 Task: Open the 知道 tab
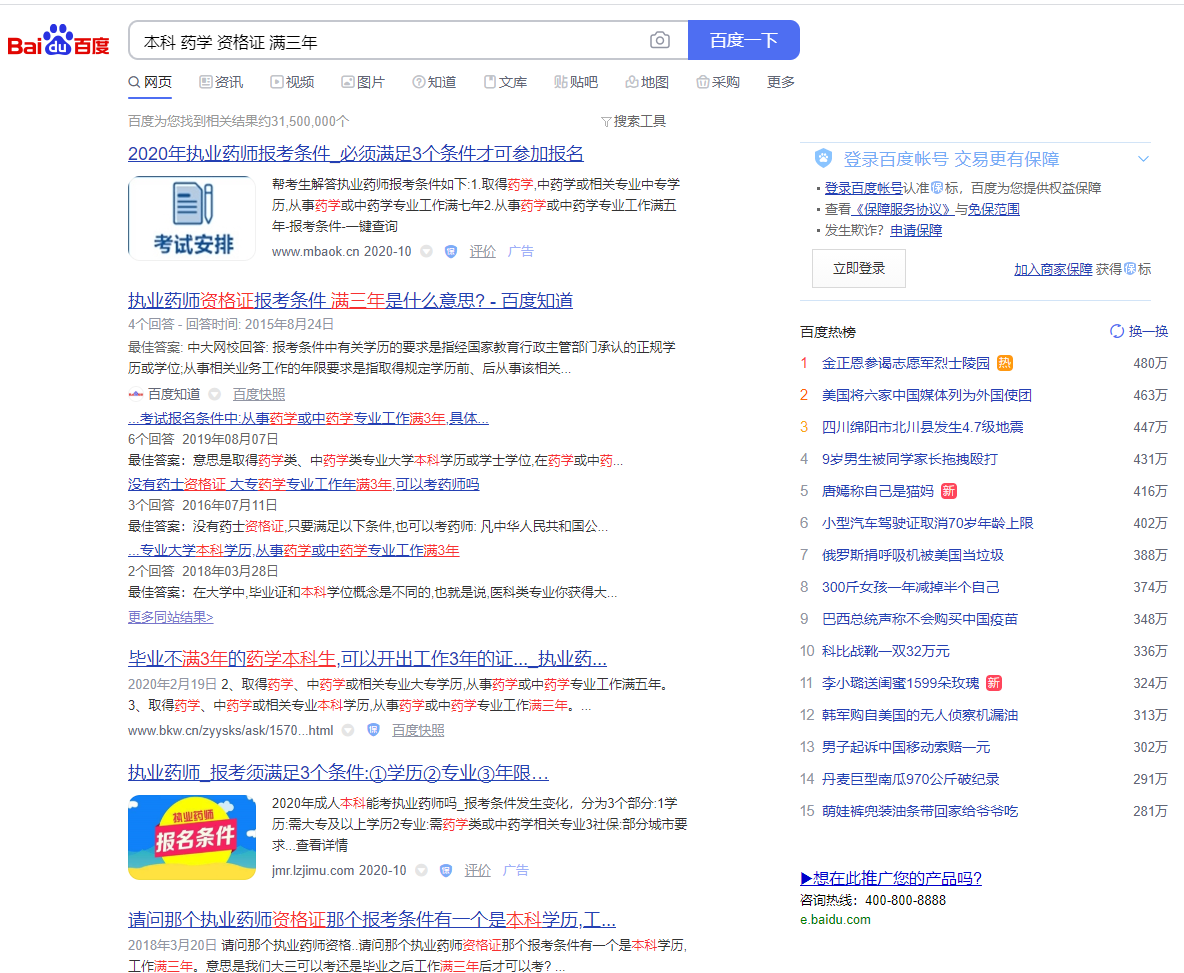tap(434, 82)
